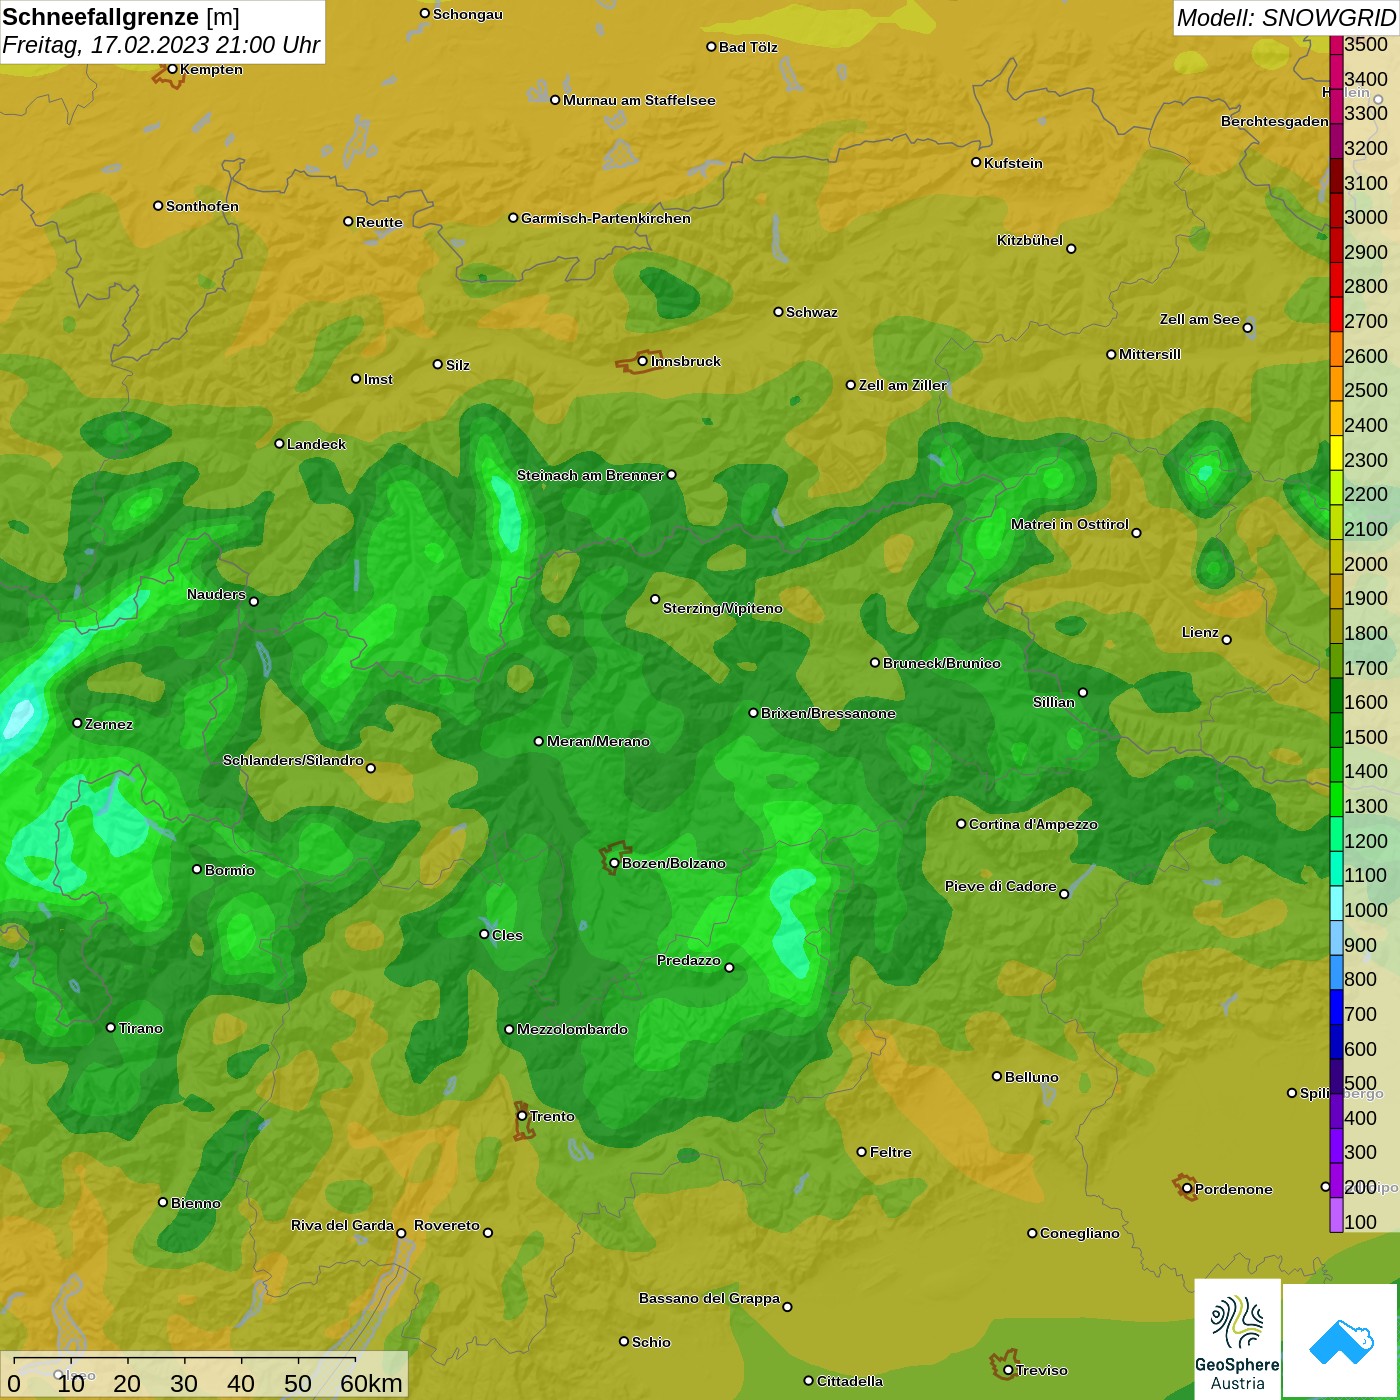Click the Schongau label
Screen dimensions: 1400x1400
[468, 14]
